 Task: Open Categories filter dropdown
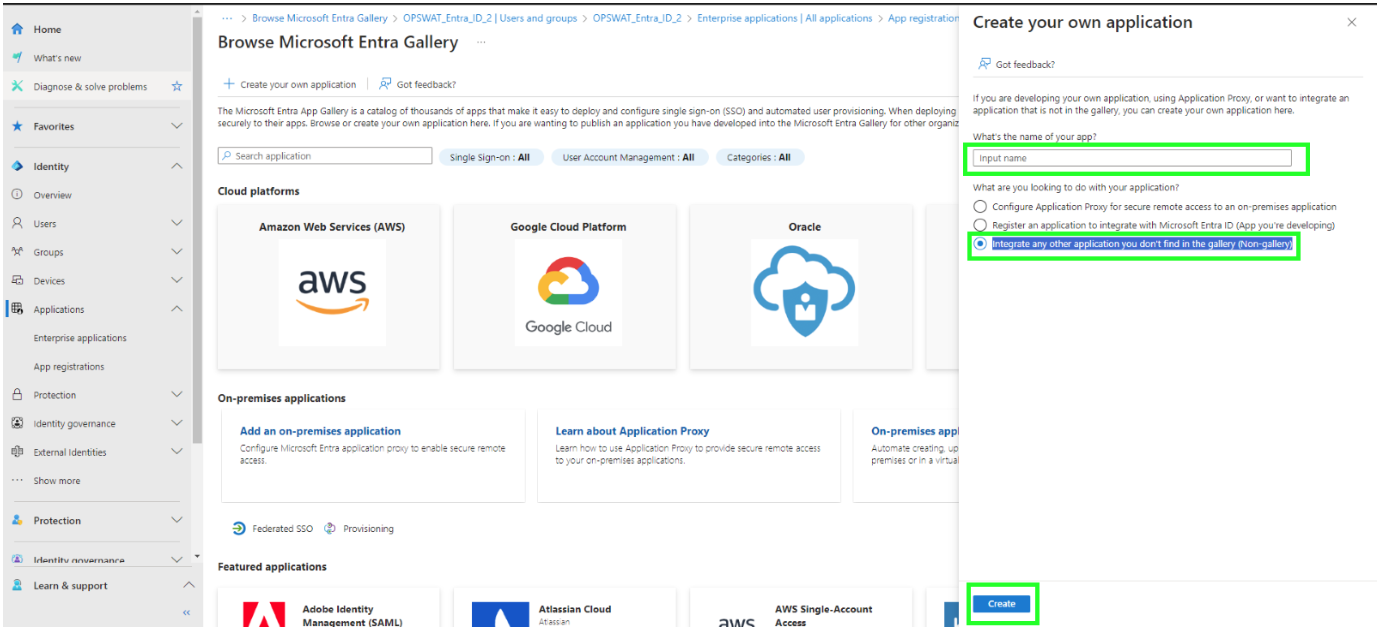759,157
